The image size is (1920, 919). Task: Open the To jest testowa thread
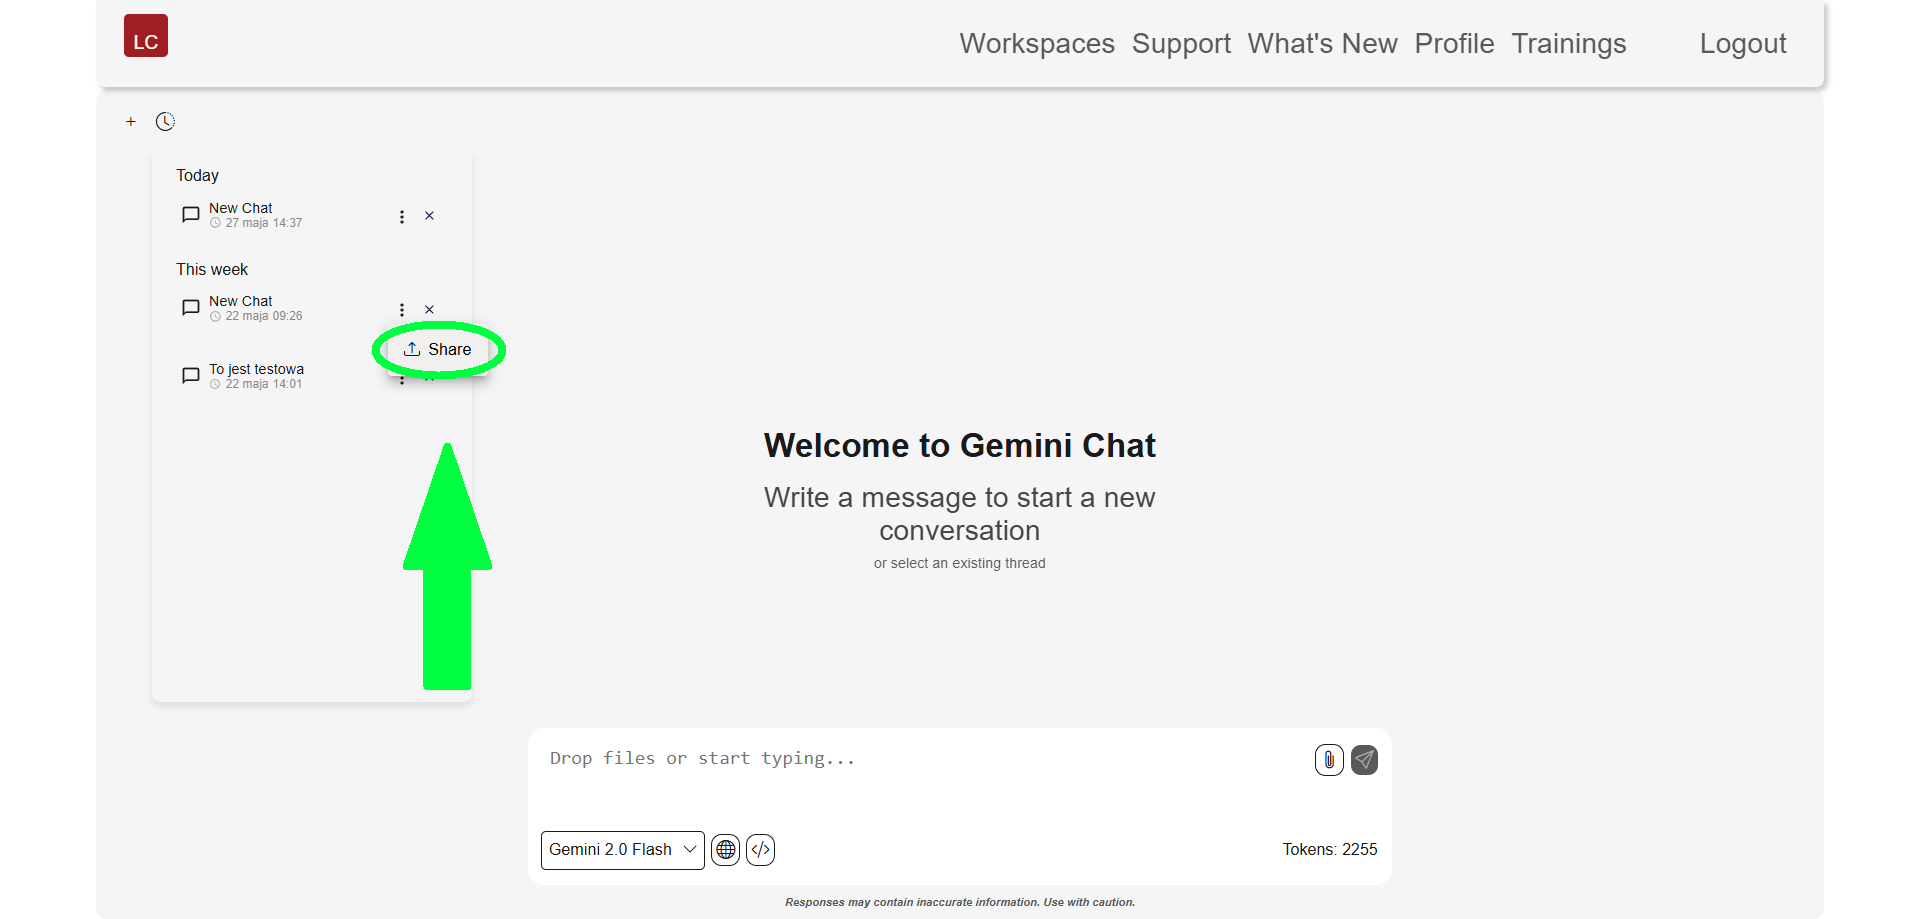point(256,376)
